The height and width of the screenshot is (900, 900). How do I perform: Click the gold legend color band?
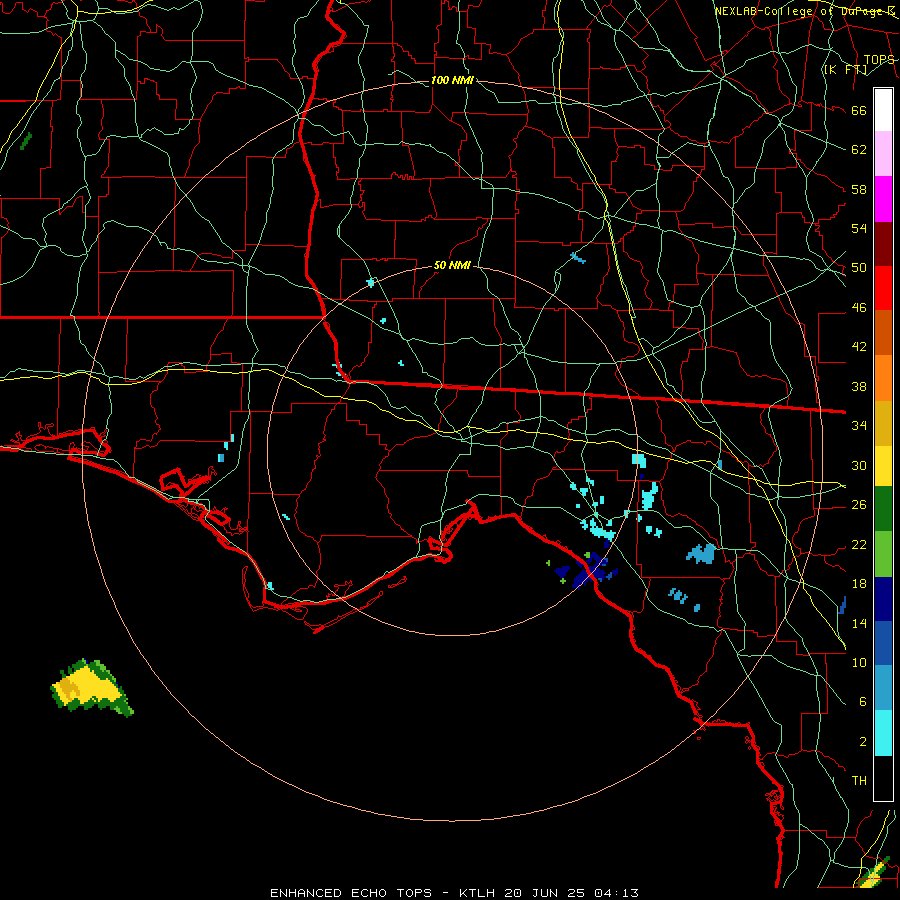(x=883, y=423)
